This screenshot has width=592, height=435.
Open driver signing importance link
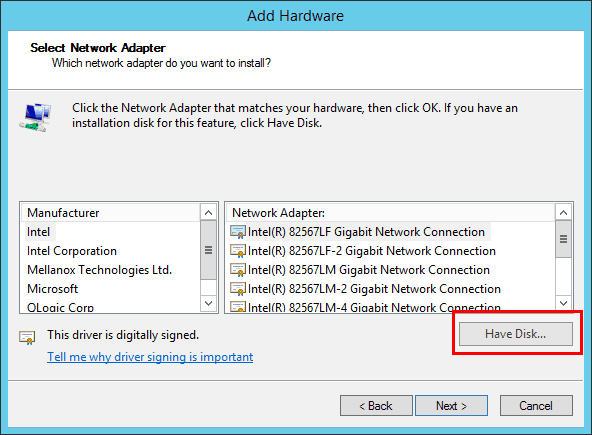[150, 357]
